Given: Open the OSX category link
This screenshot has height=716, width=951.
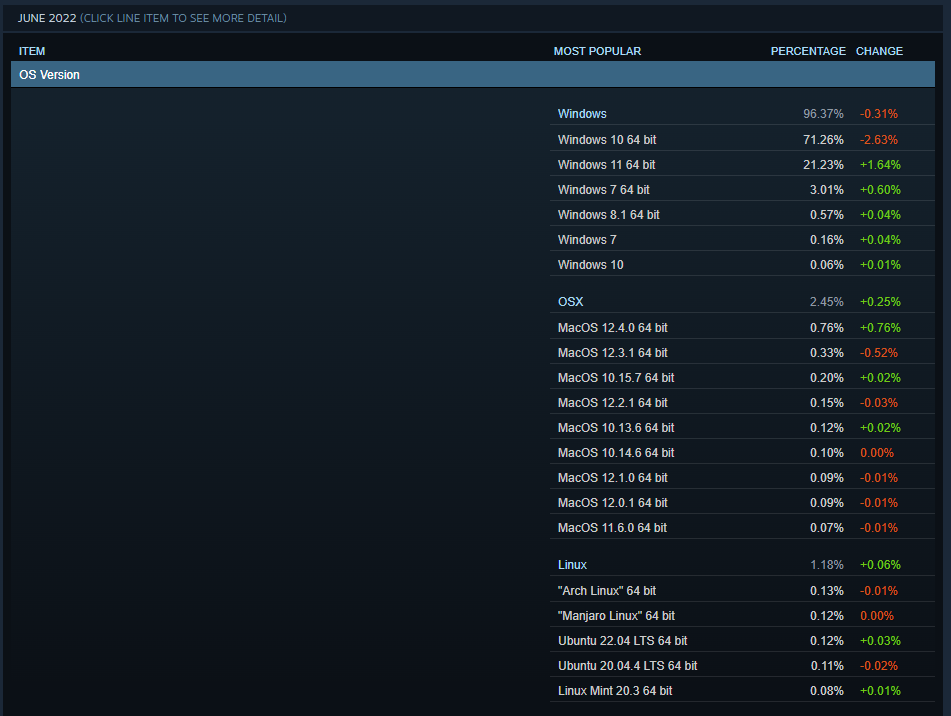Looking at the screenshot, I should tap(570, 302).
